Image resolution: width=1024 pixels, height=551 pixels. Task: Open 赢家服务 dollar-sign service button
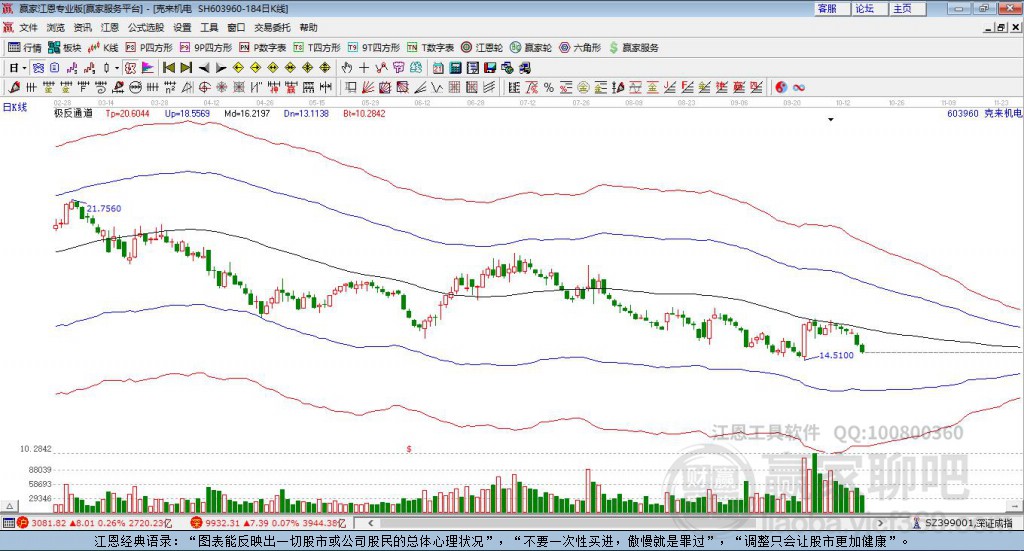(633, 48)
